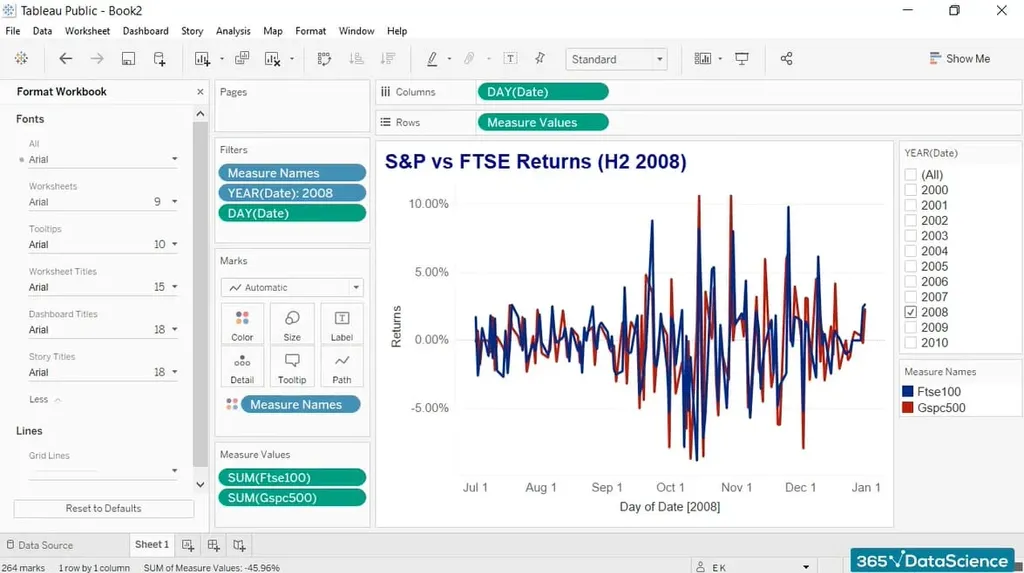
Task: Open the Color marks card
Action: (242, 324)
